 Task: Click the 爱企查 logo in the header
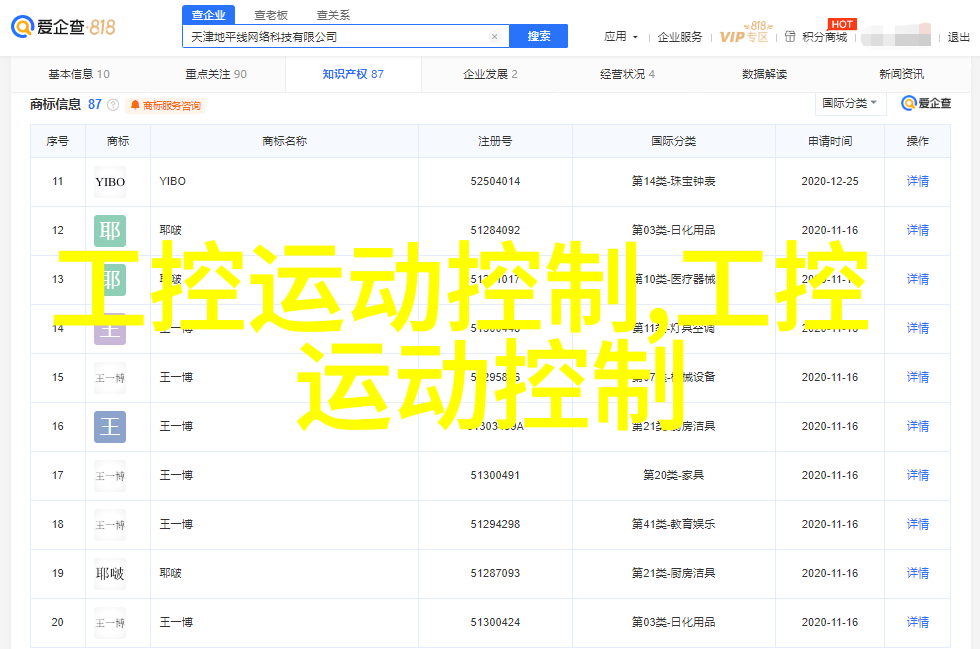(63, 27)
